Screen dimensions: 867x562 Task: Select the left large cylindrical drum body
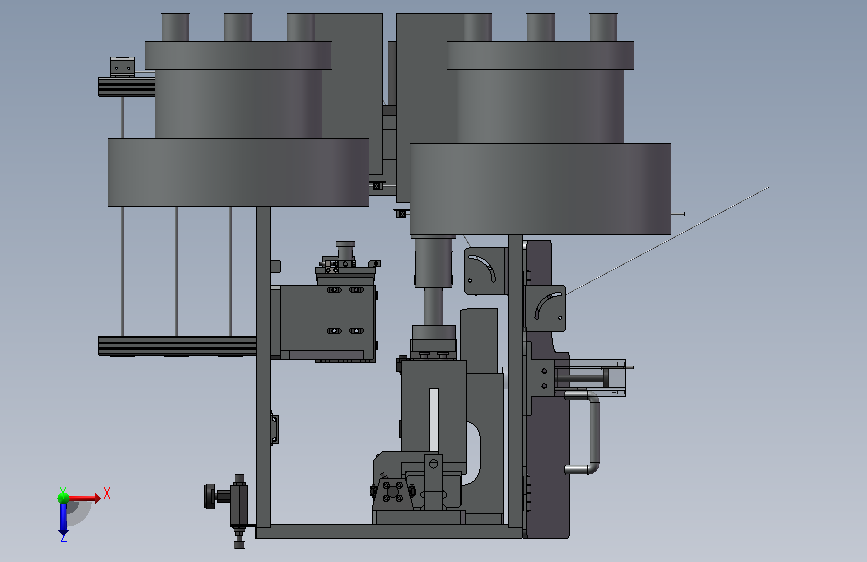[x=238, y=173]
